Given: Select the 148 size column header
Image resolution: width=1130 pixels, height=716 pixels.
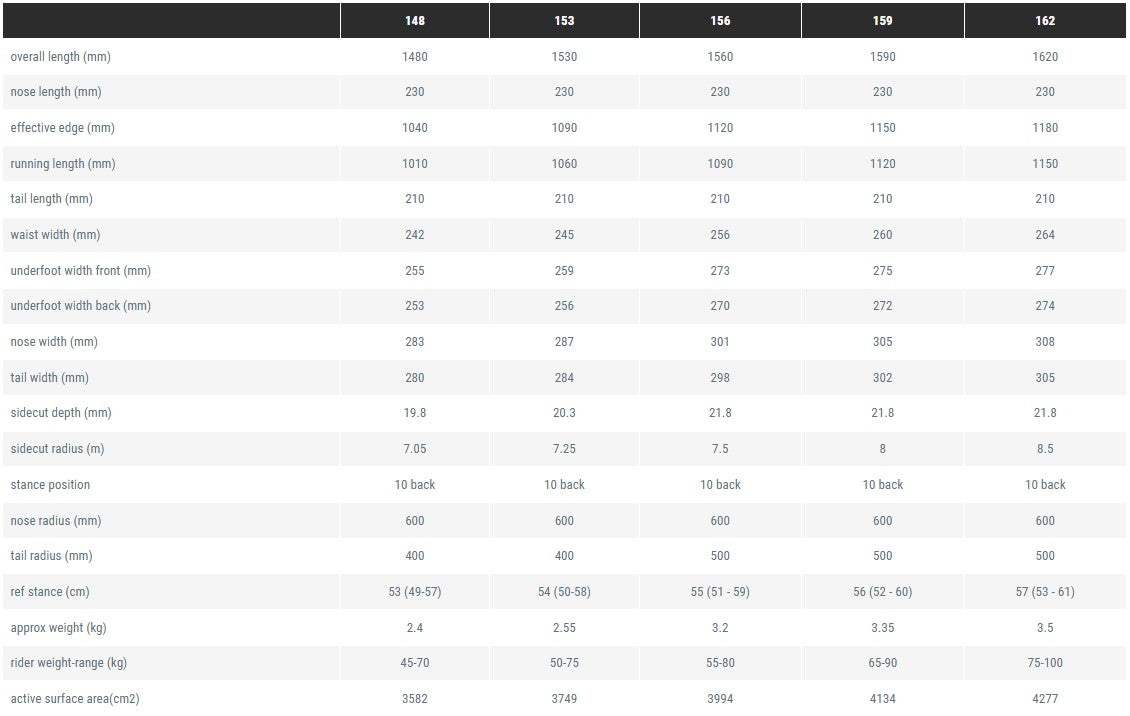Looking at the screenshot, I should point(414,20).
